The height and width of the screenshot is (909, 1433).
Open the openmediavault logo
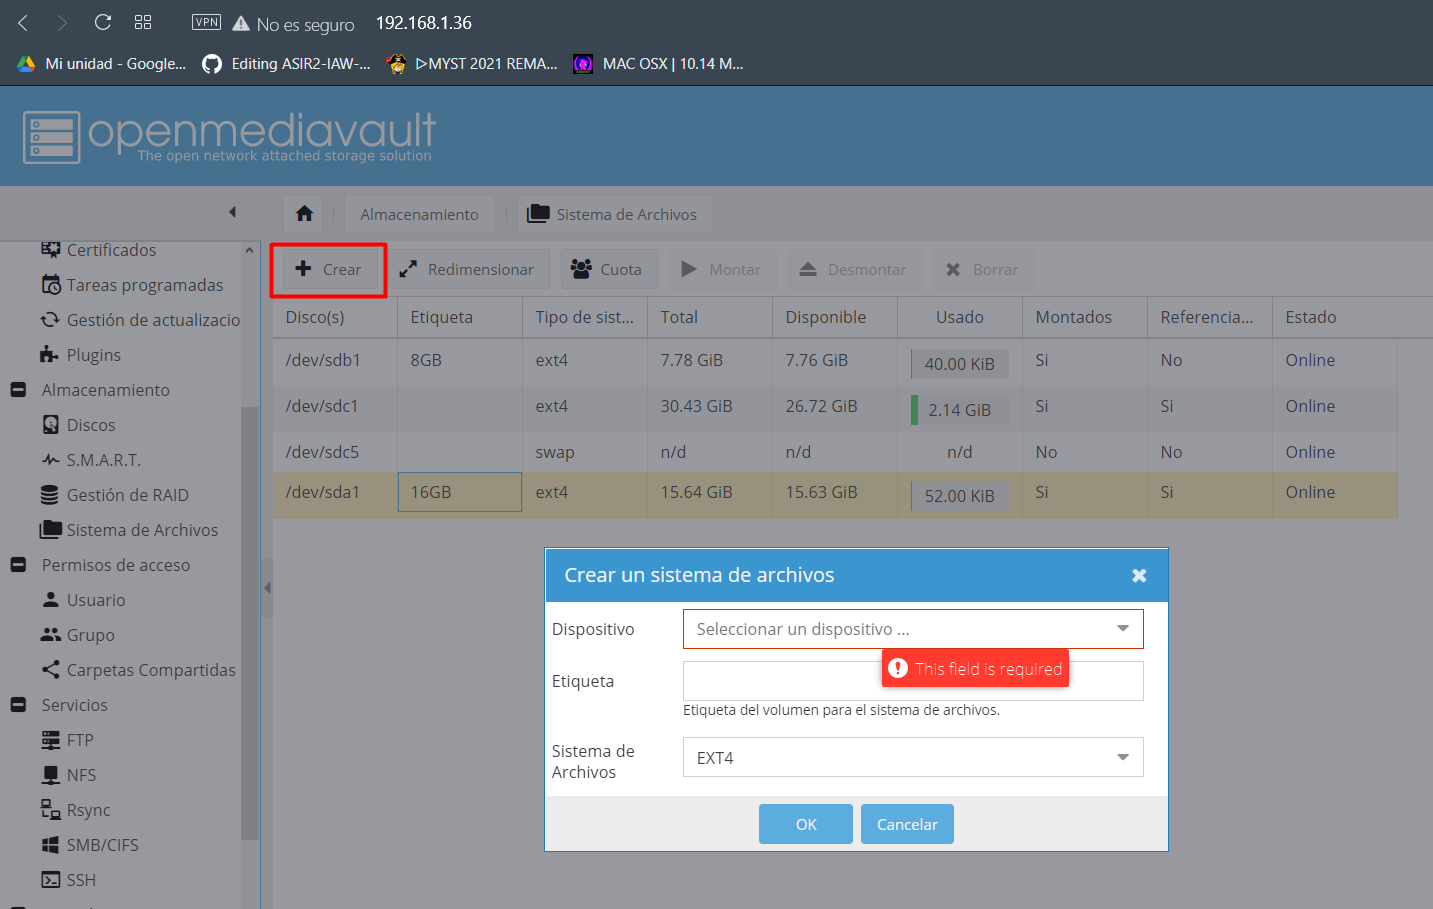coord(229,136)
